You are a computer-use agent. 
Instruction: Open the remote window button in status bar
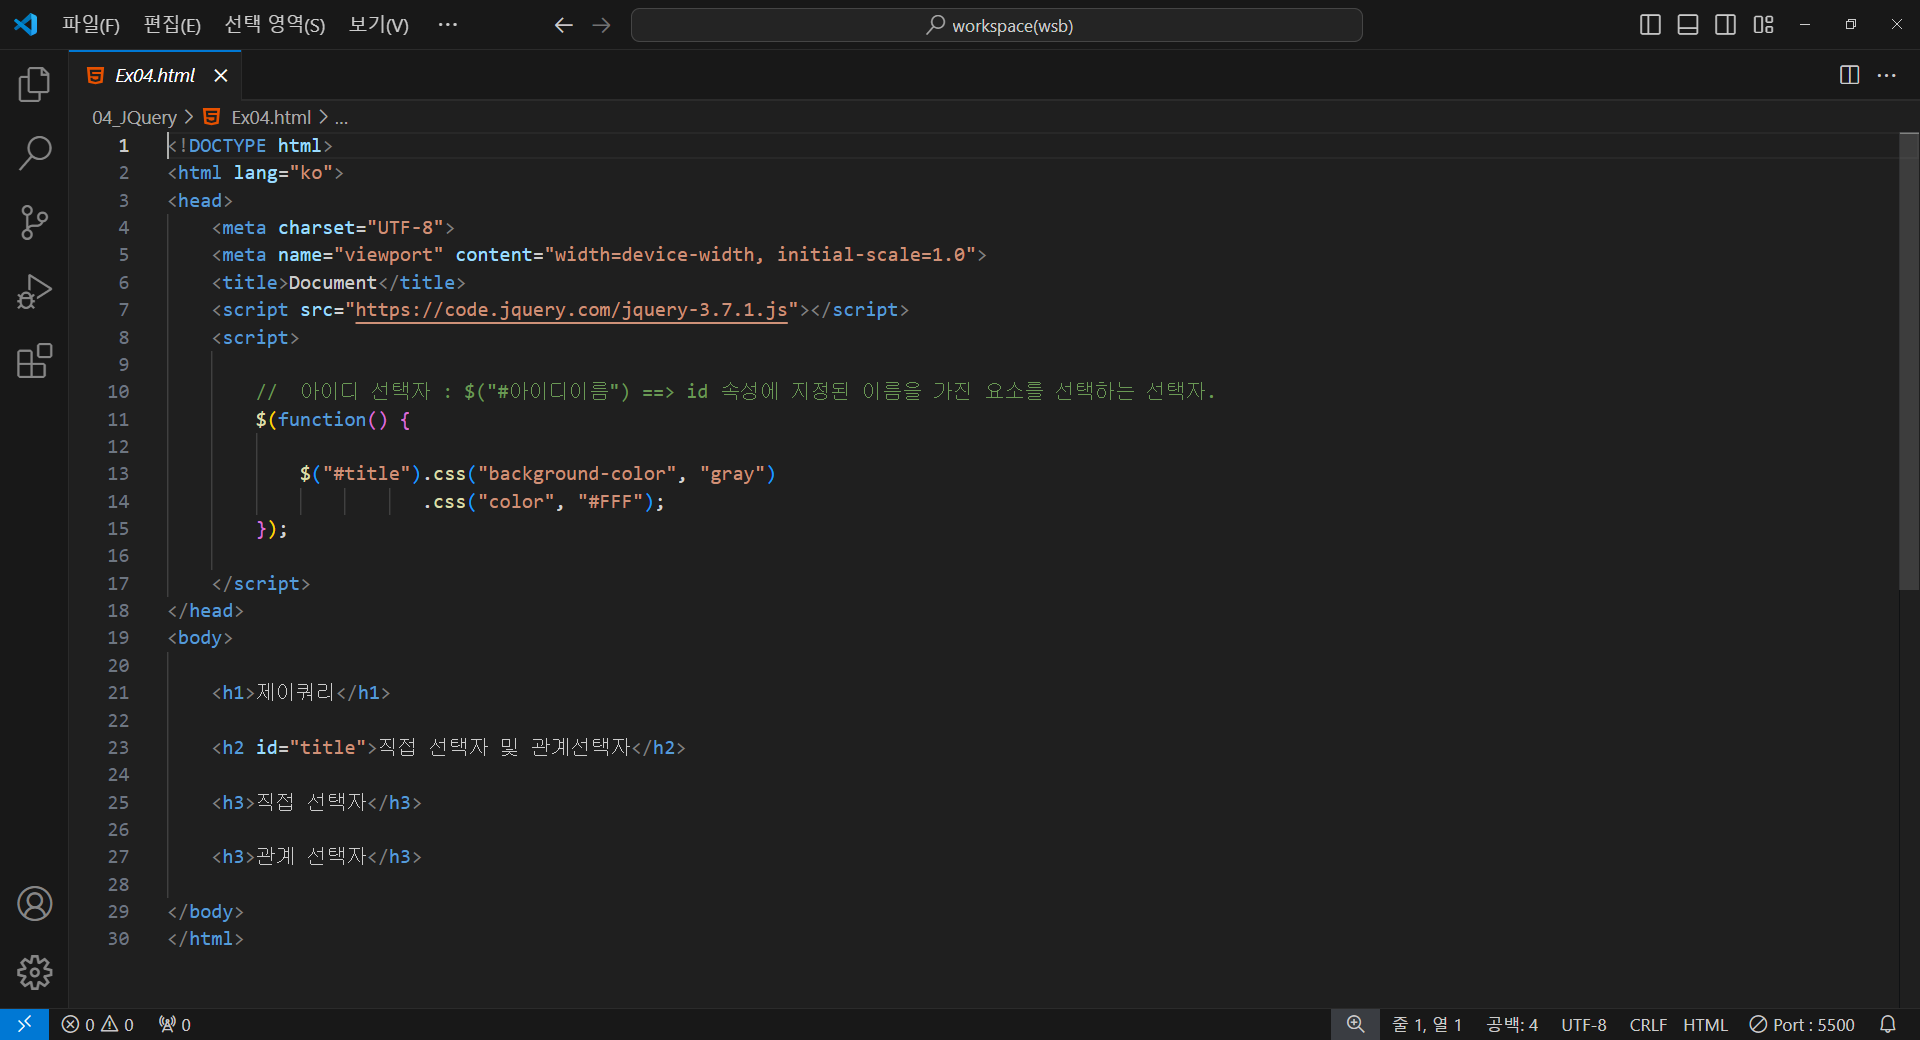24,1024
